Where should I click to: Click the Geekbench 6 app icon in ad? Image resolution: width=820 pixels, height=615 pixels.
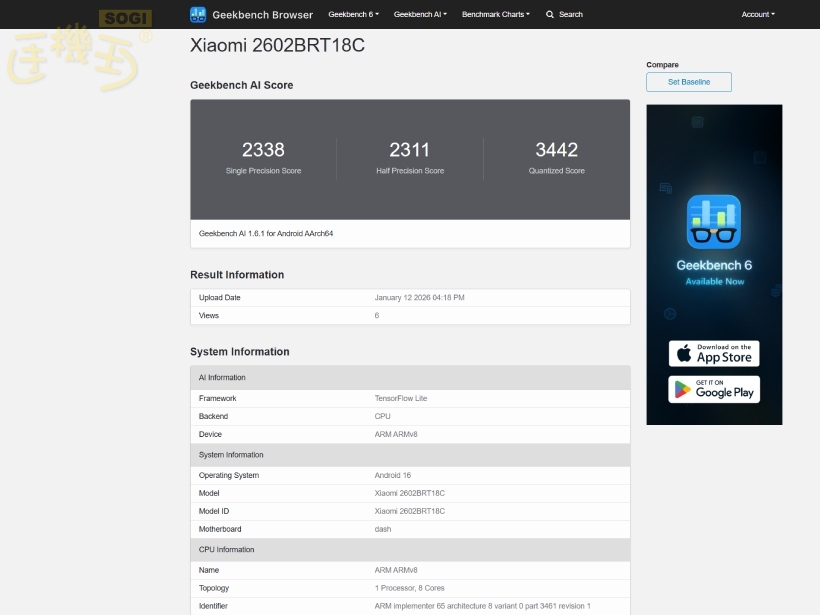714,222
